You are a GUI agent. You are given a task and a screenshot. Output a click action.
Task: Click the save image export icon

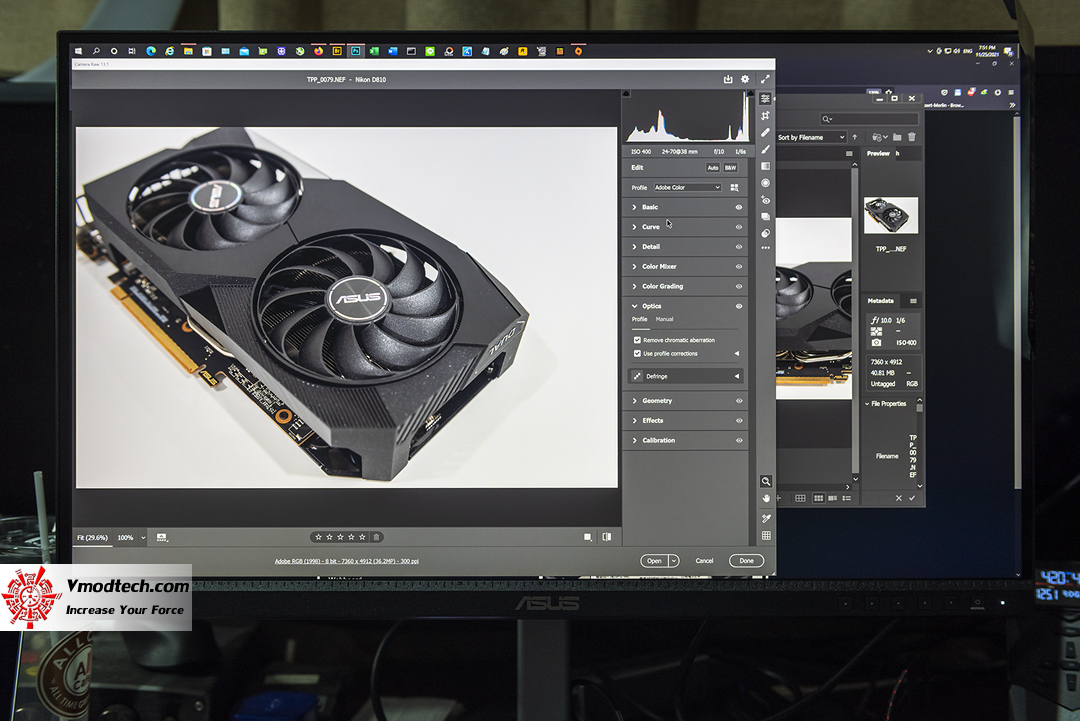point(728,79)
